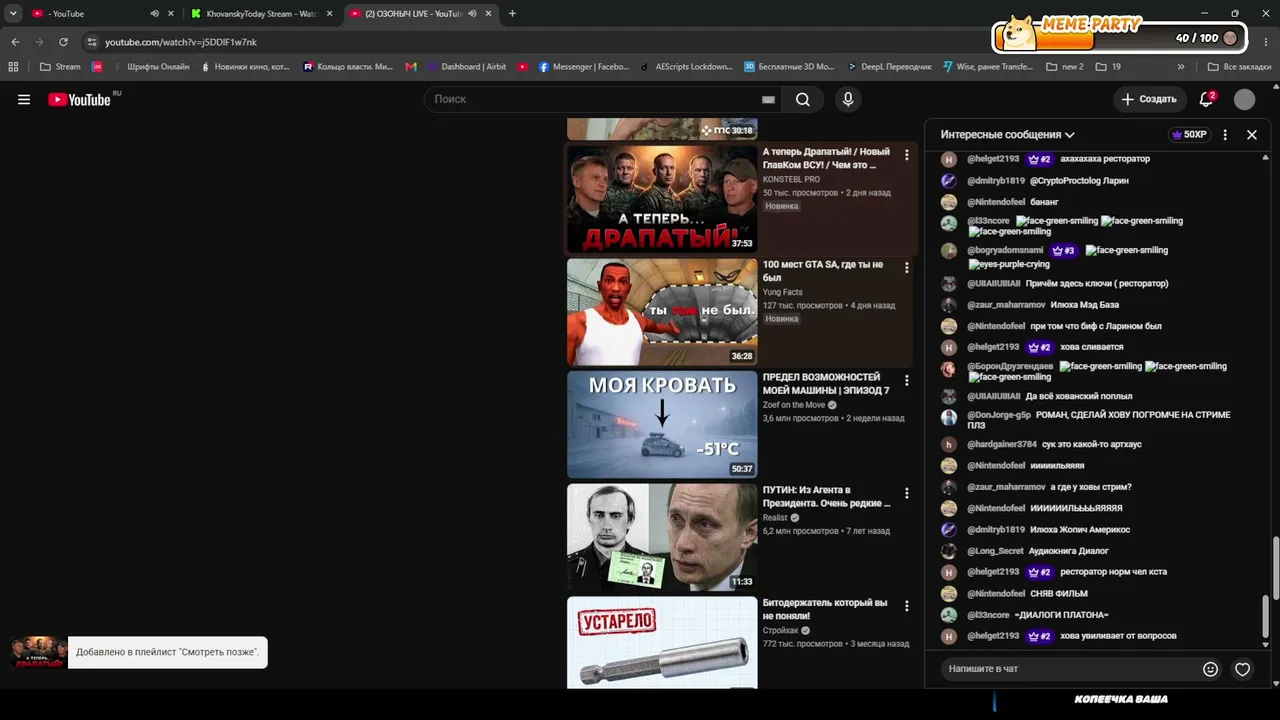Screen dimensions: 1280x720
Task: Open YouTube notifications bell
Action: tap(1207, 99)
